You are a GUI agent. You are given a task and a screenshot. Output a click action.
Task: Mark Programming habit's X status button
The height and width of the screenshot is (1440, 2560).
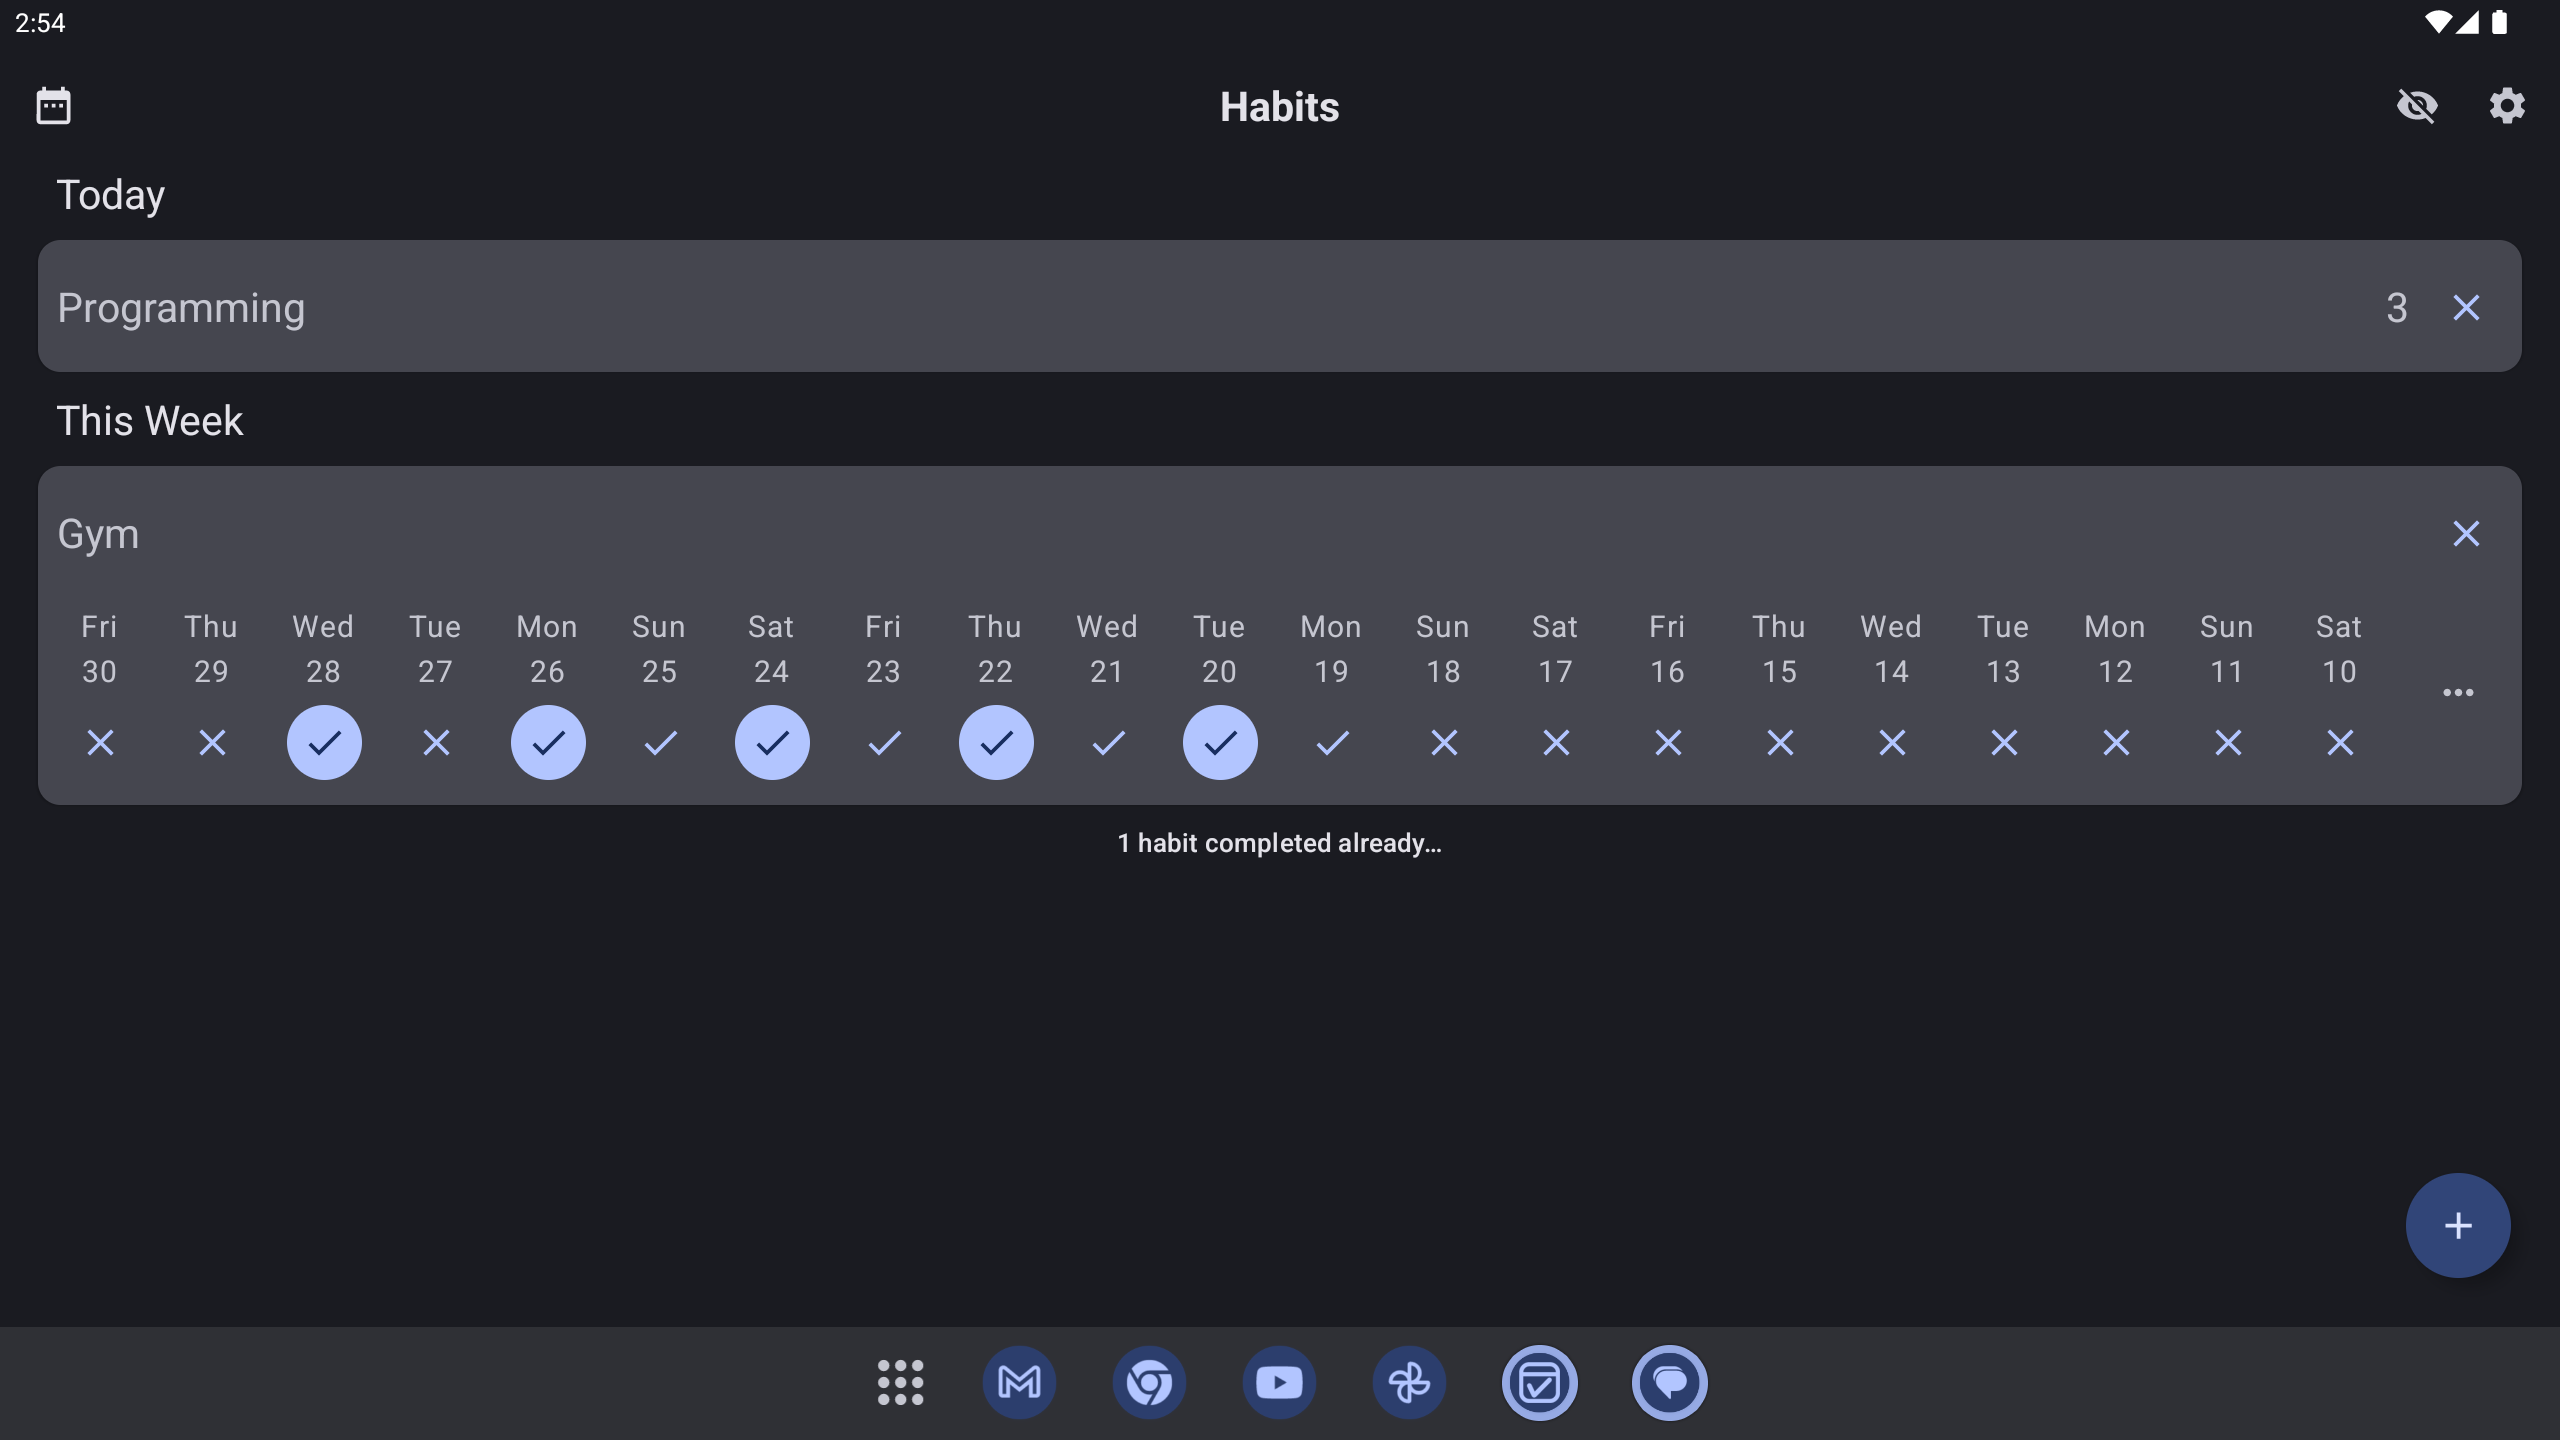pyautogui.click(x=2466, y=308)
